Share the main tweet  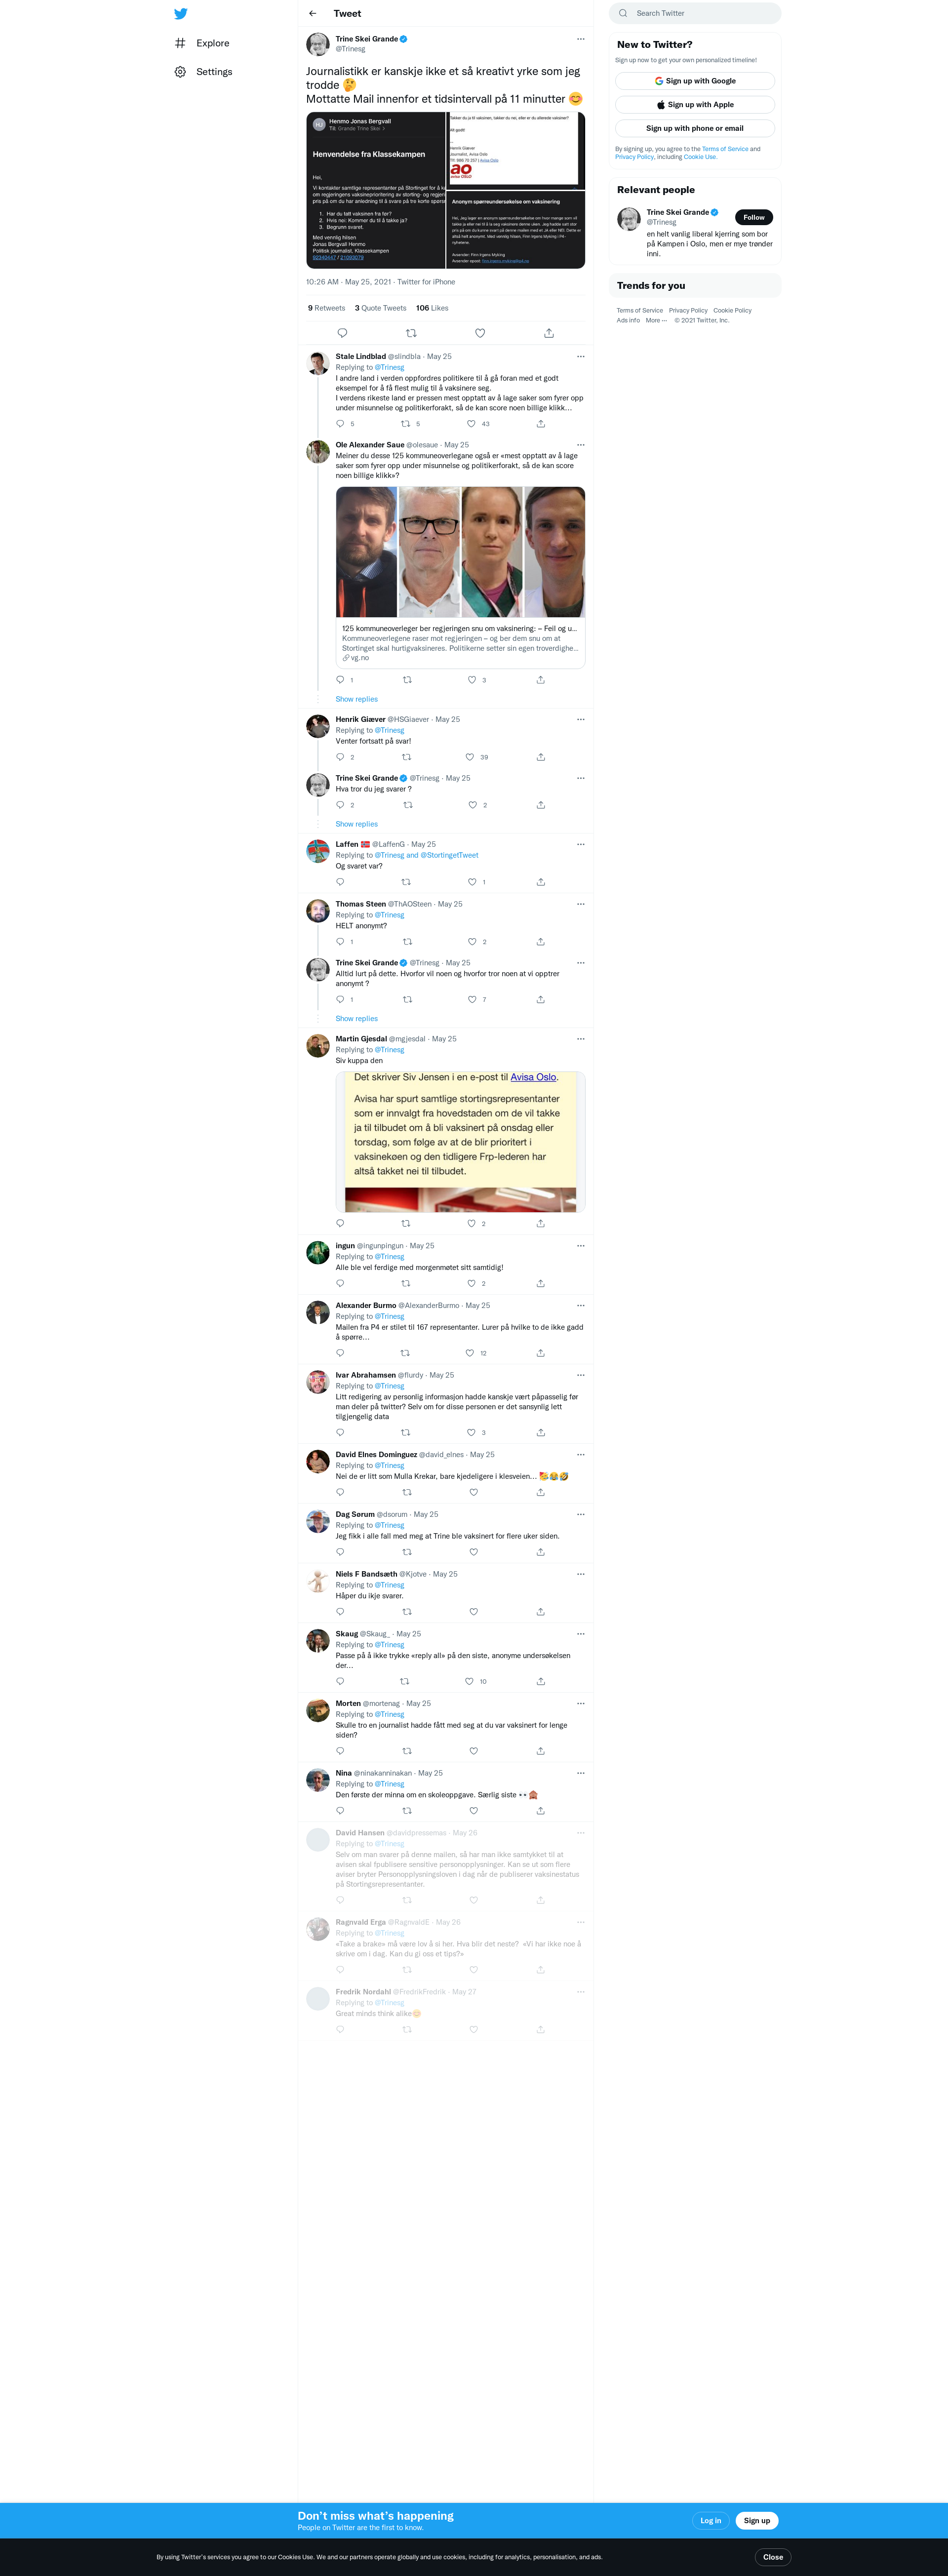click(549, 333)
